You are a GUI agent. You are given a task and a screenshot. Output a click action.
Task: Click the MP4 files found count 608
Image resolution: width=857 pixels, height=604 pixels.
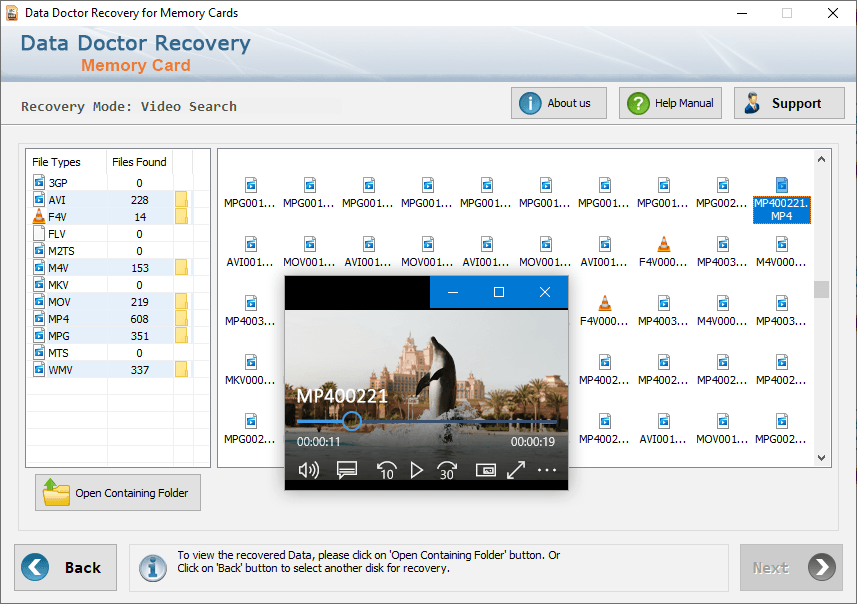[x=139, y=318]
